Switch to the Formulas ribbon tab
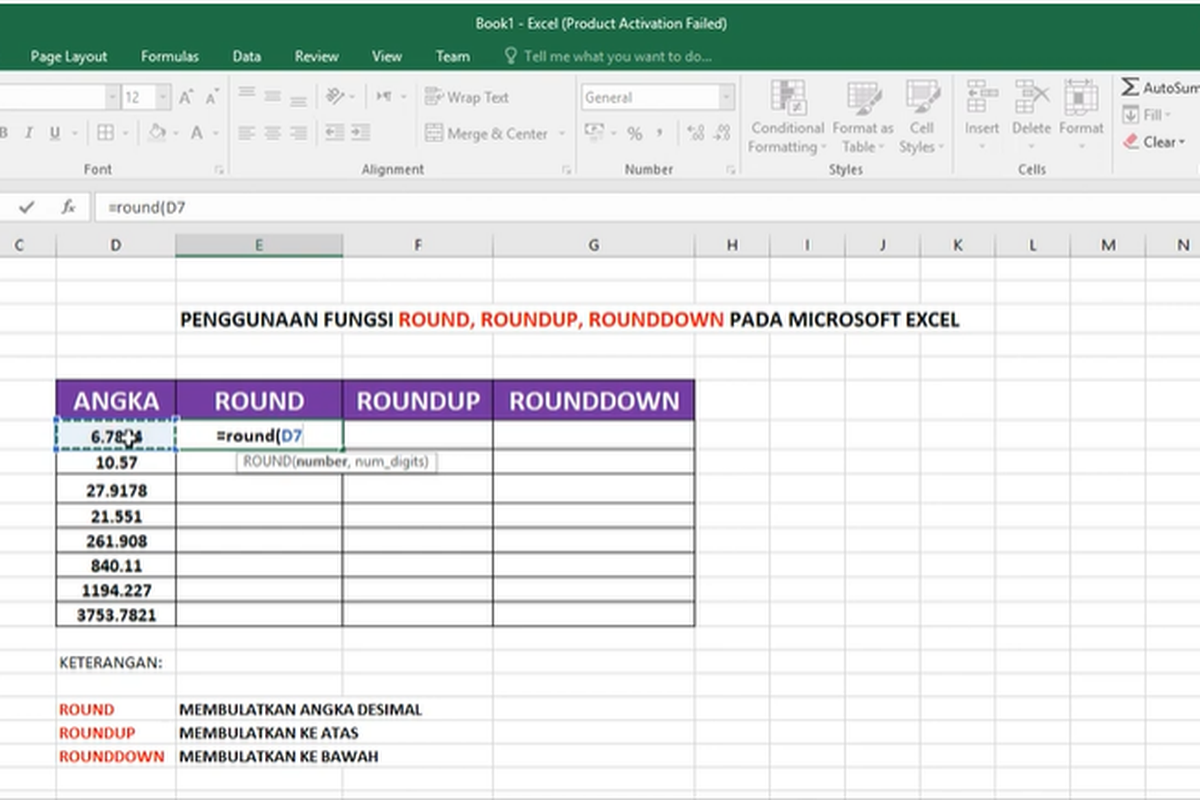 (169, 57)
